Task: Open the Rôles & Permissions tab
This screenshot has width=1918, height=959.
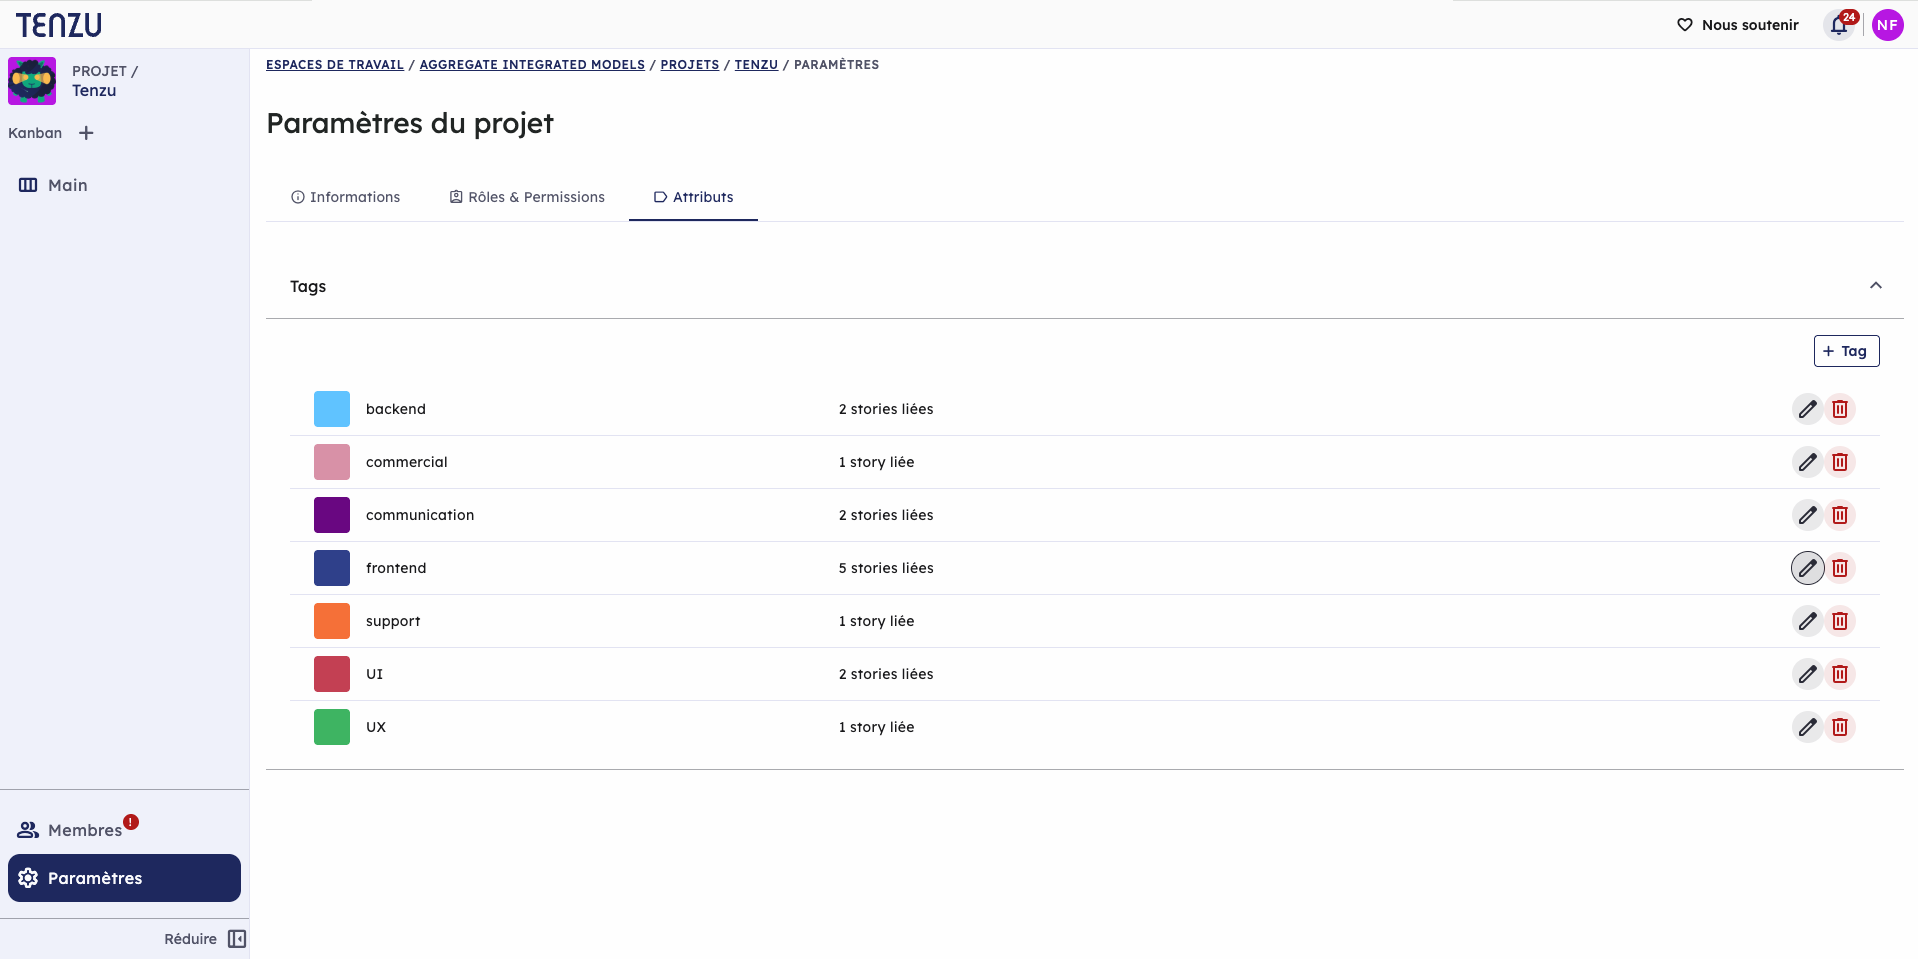Action: pyautogui.click(x=527, y=197)
